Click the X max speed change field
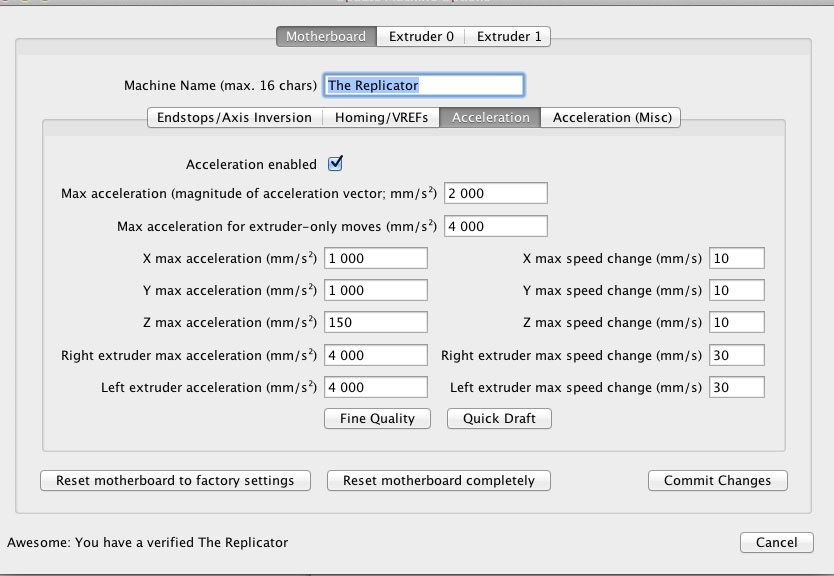Image resolution: width=834 pixels, height=576 pixels. [x=737, y=258]
